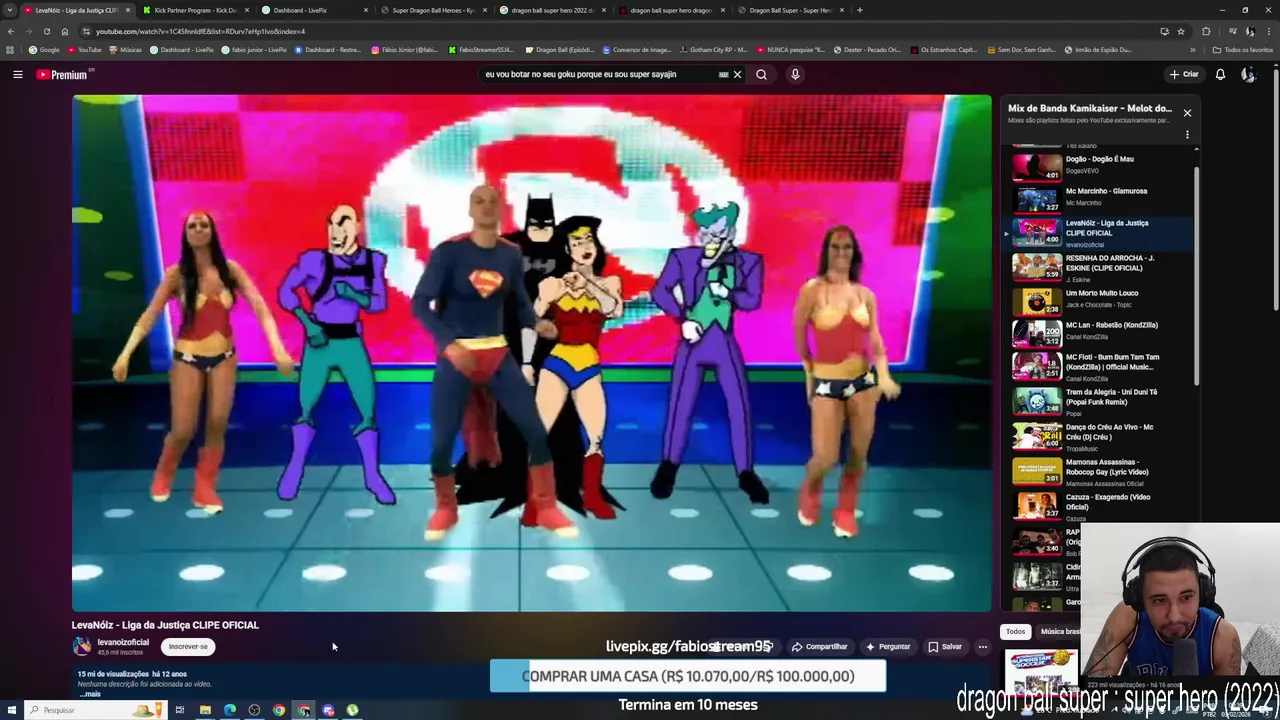Switch to Kick Partner Program browser tab
The width and height of the screenshot is (1280, 720).
coord(196,10)
